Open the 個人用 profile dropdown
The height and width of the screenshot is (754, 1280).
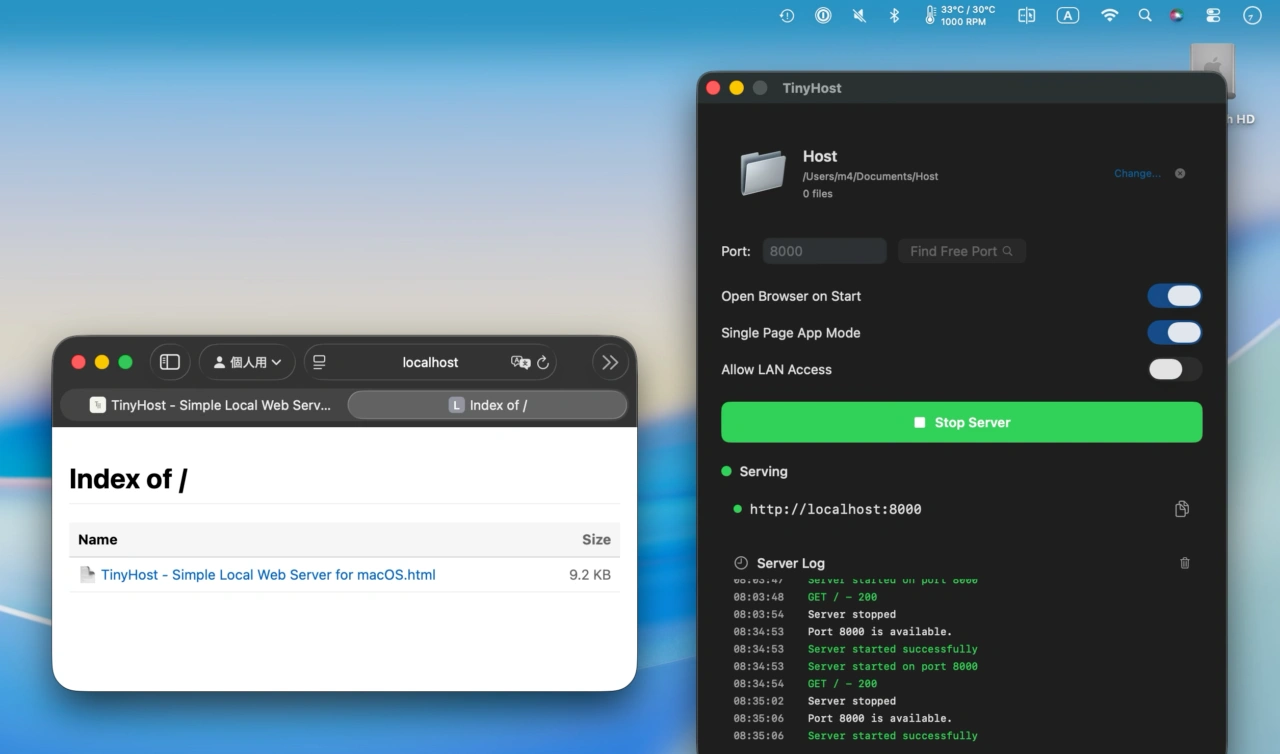(247, 362)
